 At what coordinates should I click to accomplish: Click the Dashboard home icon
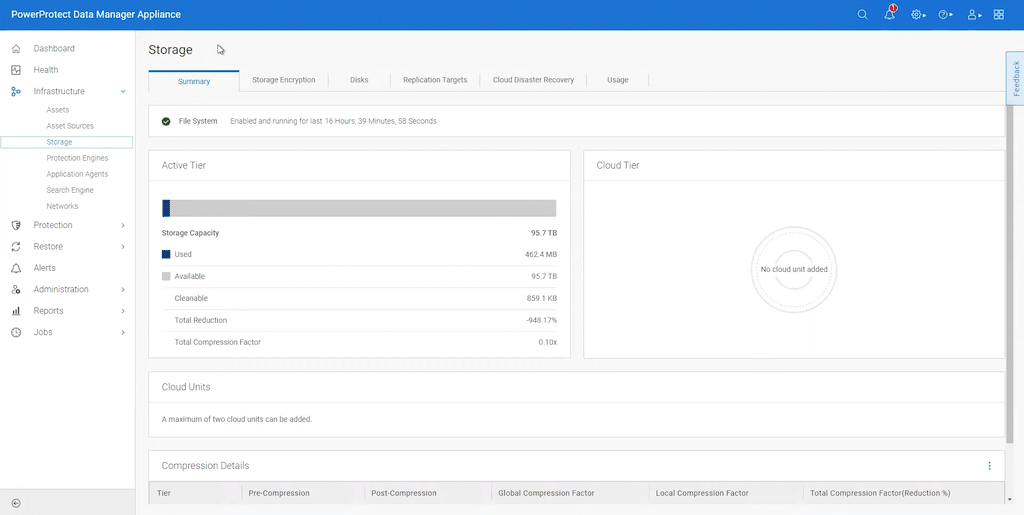[16, 48]
